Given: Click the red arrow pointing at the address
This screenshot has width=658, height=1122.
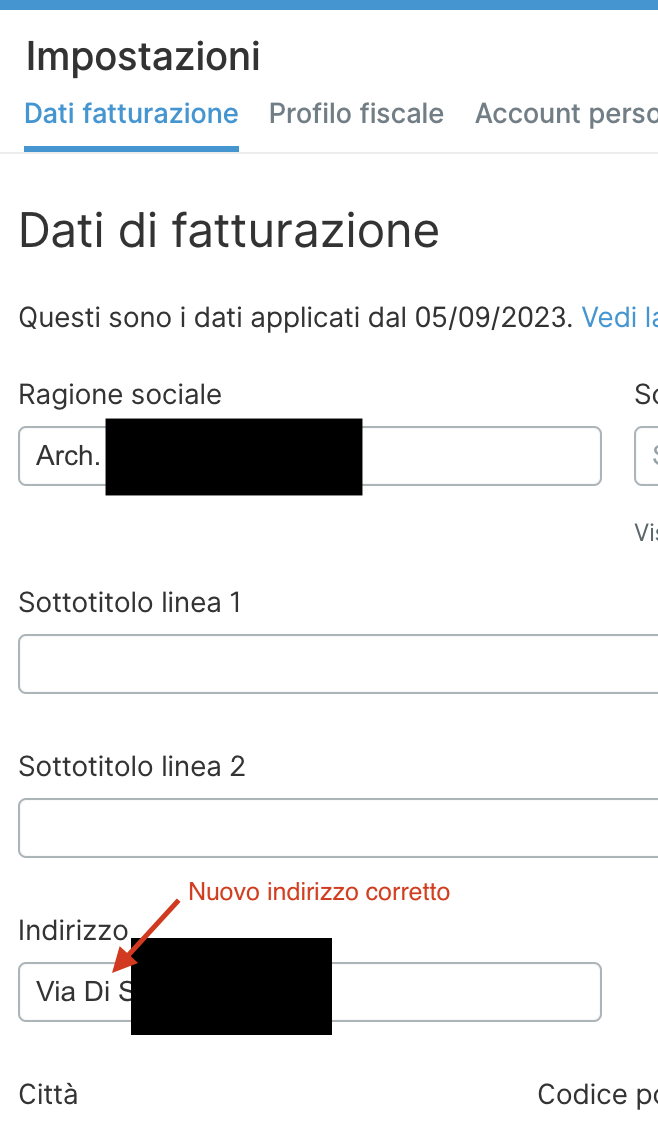Looking at the screenshot, I should (x=150, y=940).
